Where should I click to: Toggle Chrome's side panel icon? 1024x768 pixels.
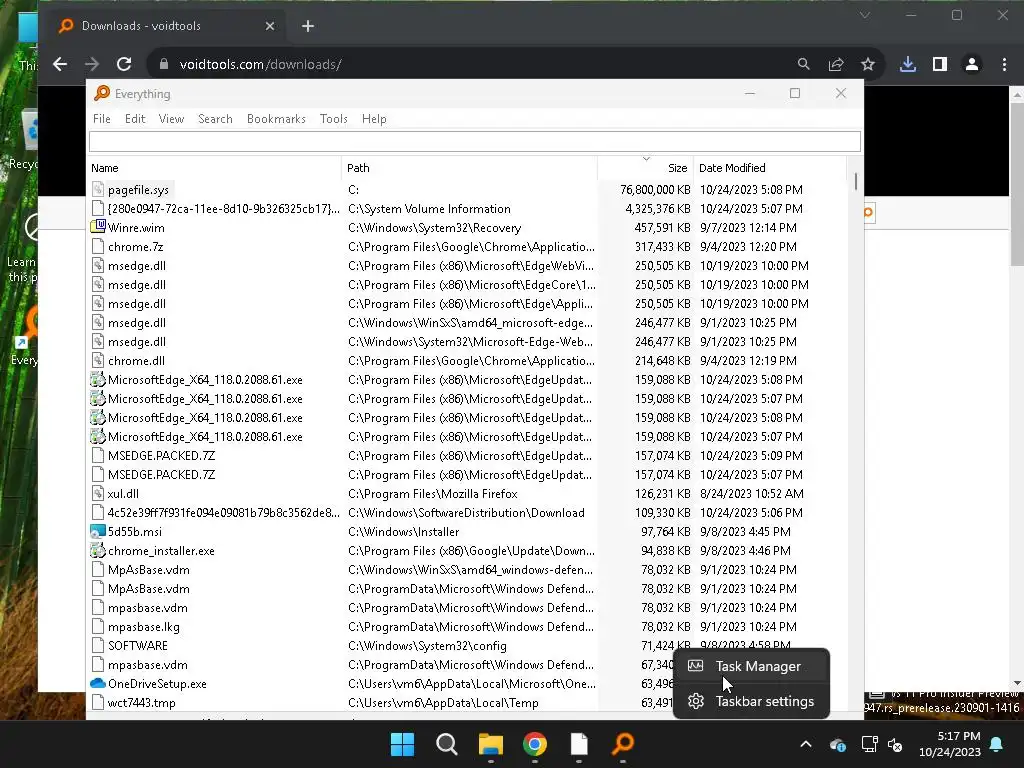click(x=940, y=64)
